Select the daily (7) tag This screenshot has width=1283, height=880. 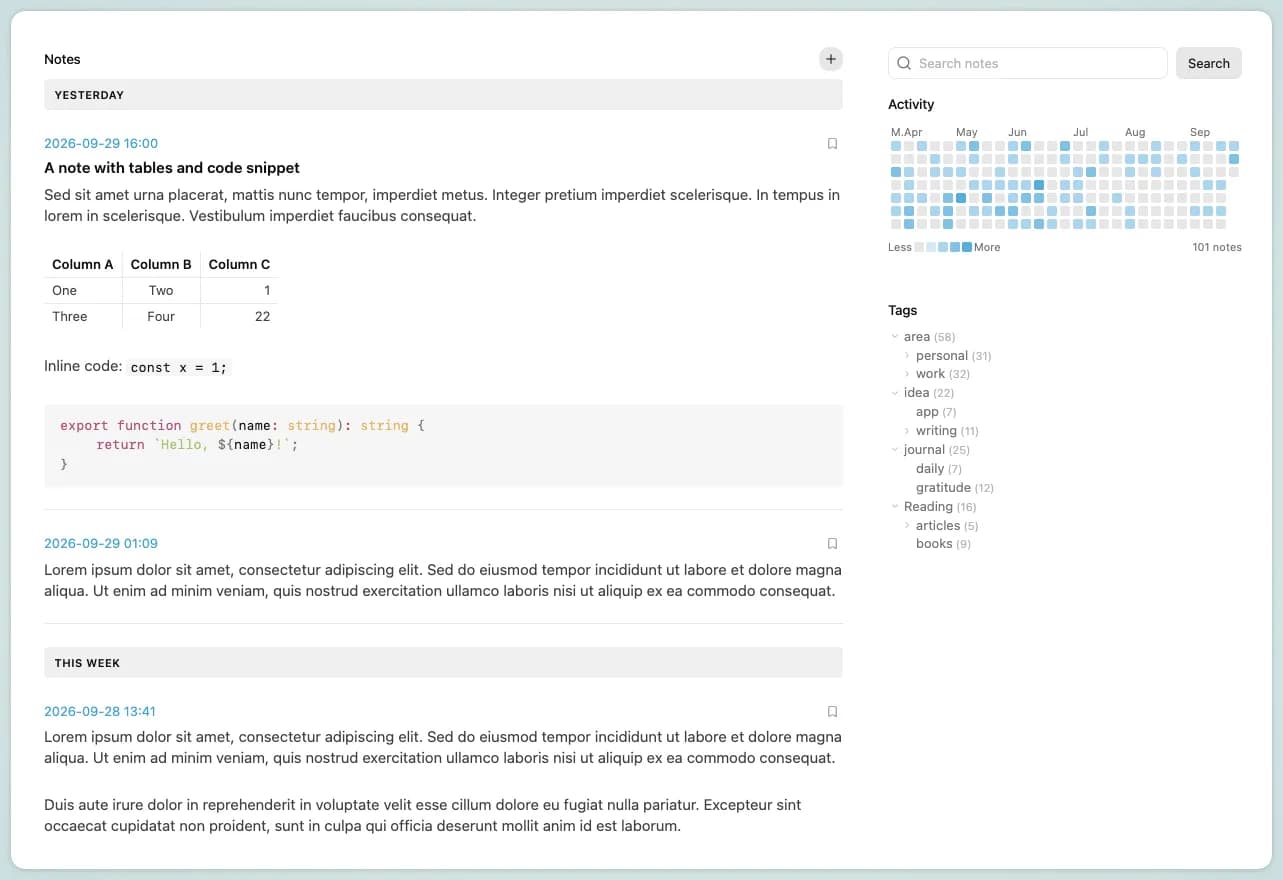[939, 469]
